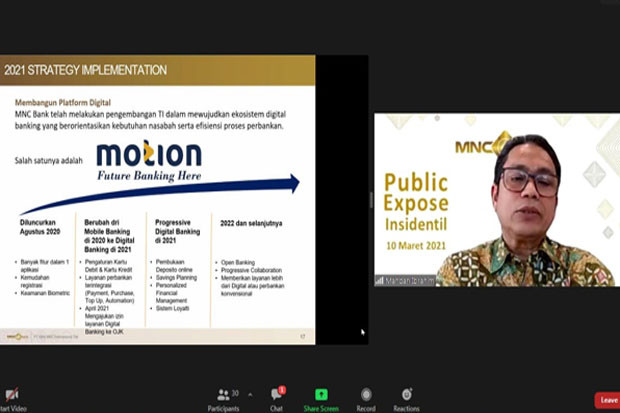
Task: Click the 'Berubah dri Mobile Banking' heading
Action: [110, 236]
